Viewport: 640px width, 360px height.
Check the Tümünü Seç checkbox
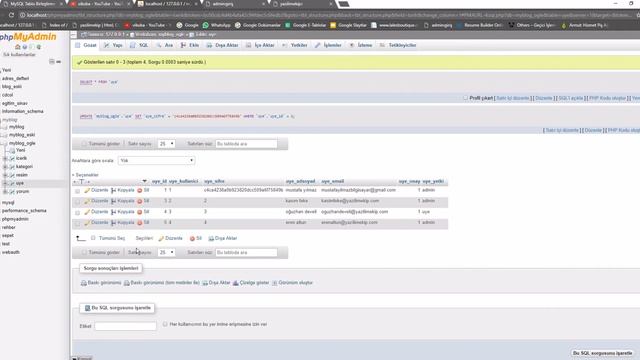(93, 238)
